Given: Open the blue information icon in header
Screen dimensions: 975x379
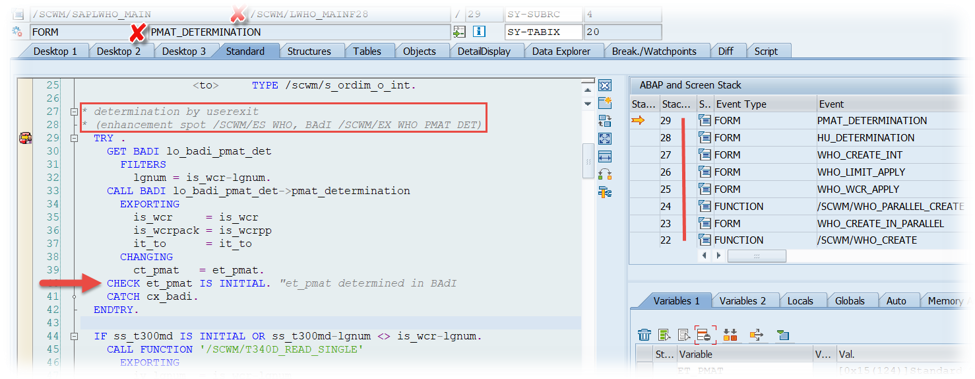Looking at the screenshot, I should (x=479, y=32).
